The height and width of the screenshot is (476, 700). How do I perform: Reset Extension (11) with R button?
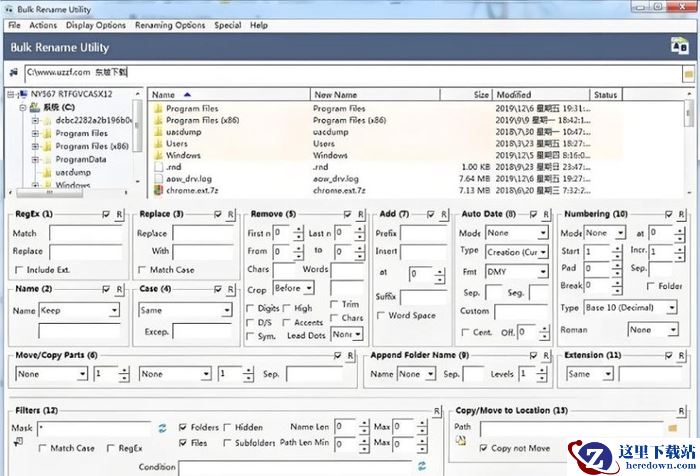click(681, 356)
